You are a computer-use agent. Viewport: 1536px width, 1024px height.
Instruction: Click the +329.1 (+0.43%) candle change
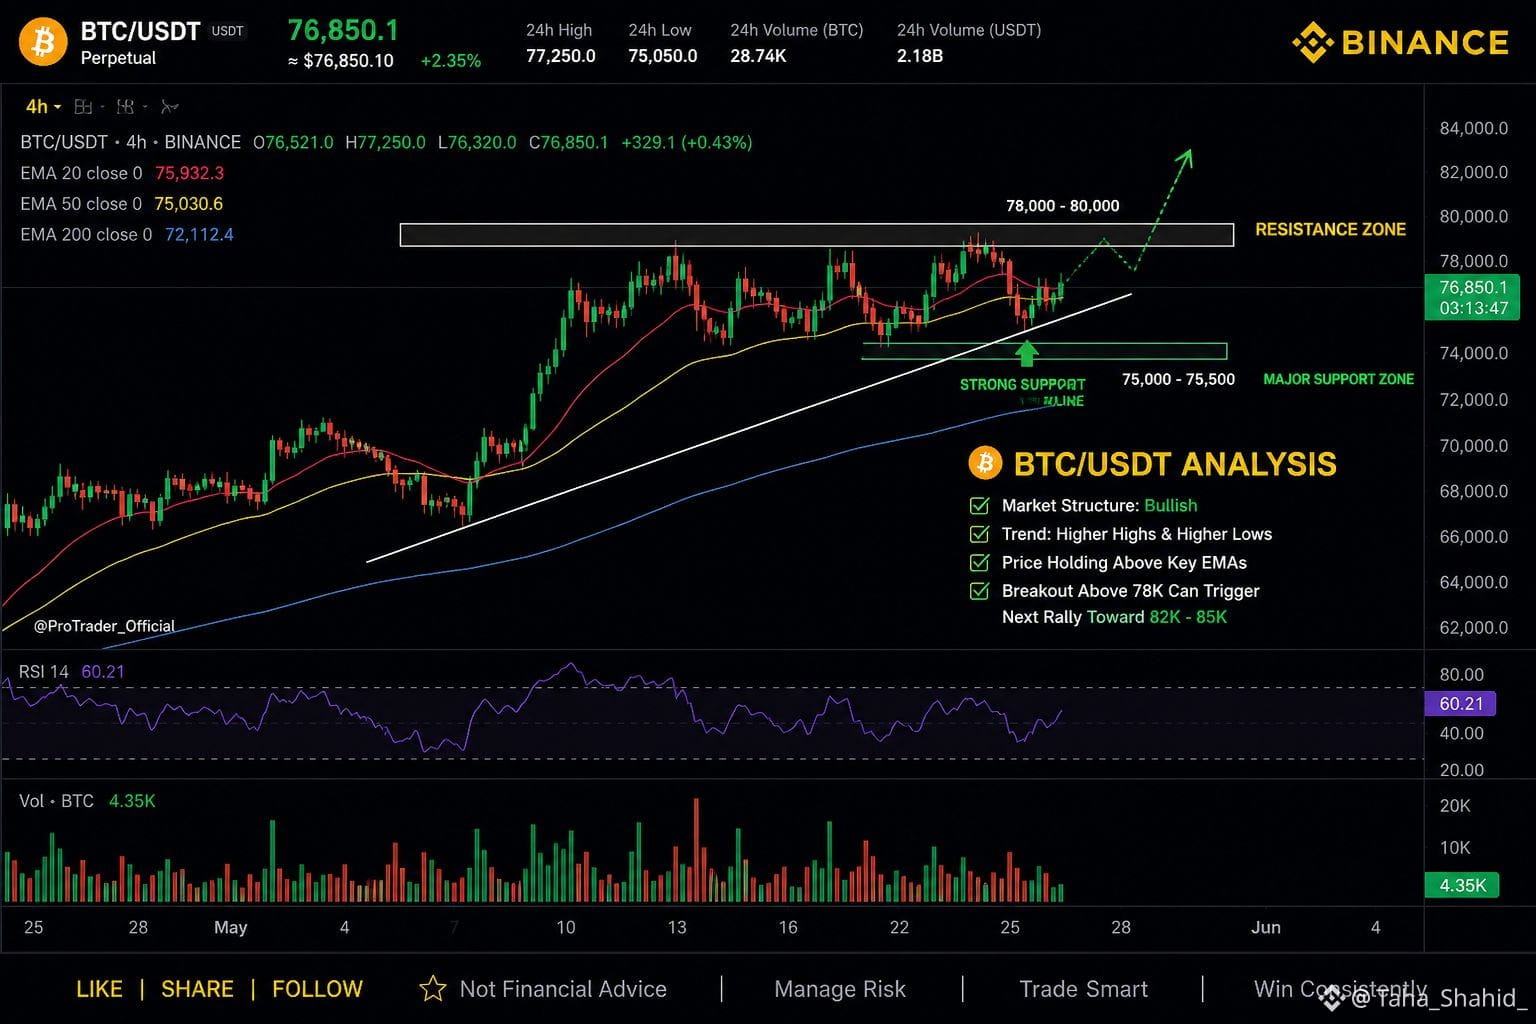(687, 142)
